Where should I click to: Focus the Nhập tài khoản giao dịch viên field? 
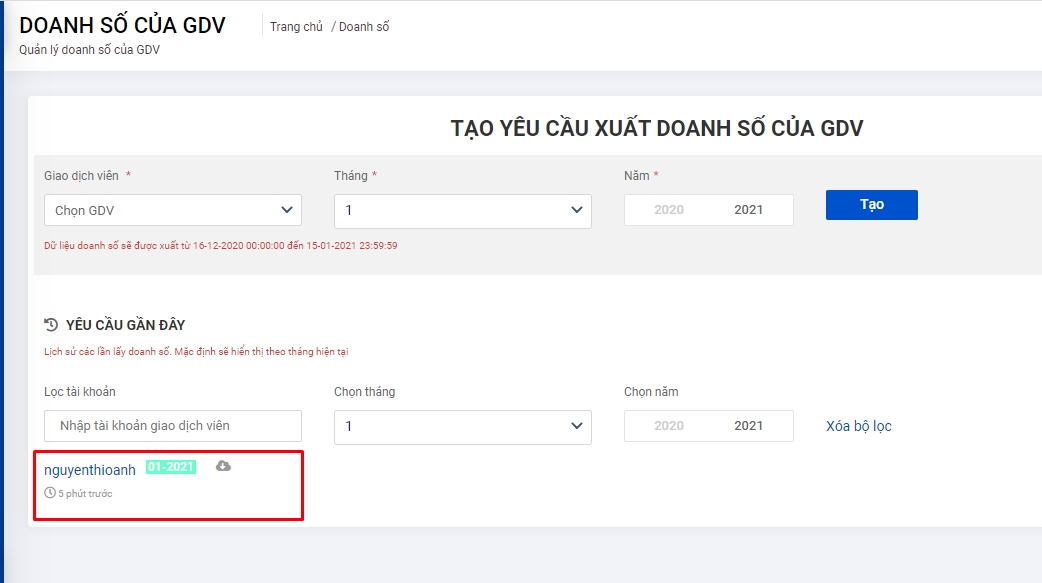click(173, 426)
